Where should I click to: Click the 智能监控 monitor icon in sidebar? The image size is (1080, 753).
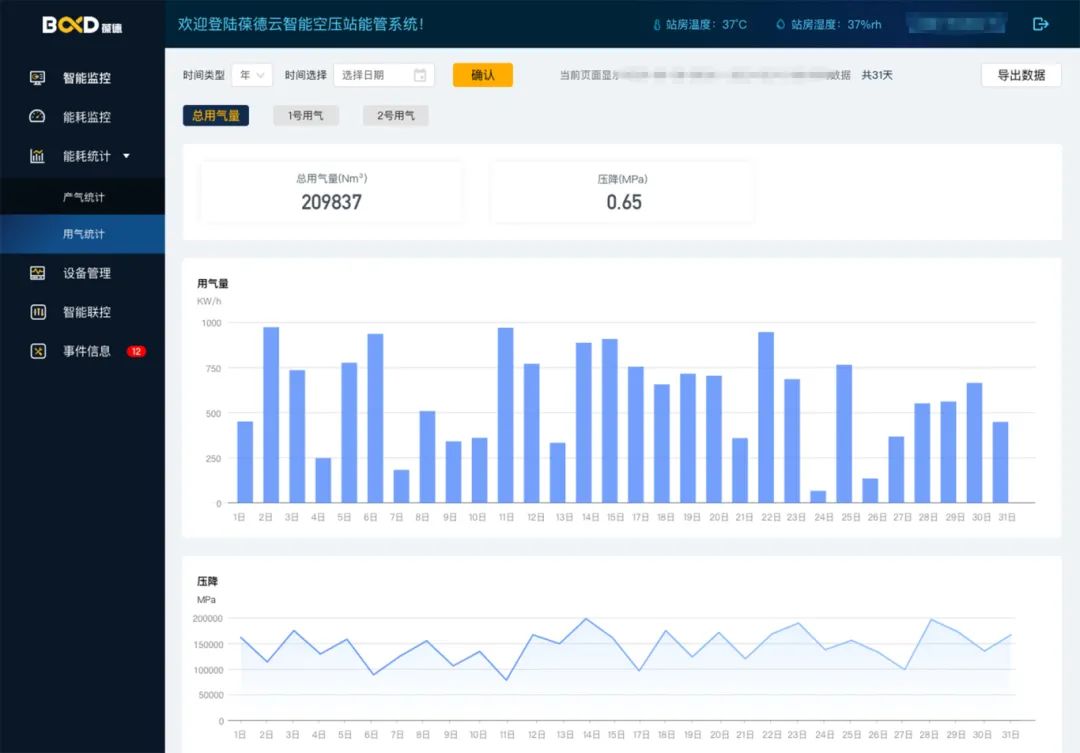click(38, 78)
